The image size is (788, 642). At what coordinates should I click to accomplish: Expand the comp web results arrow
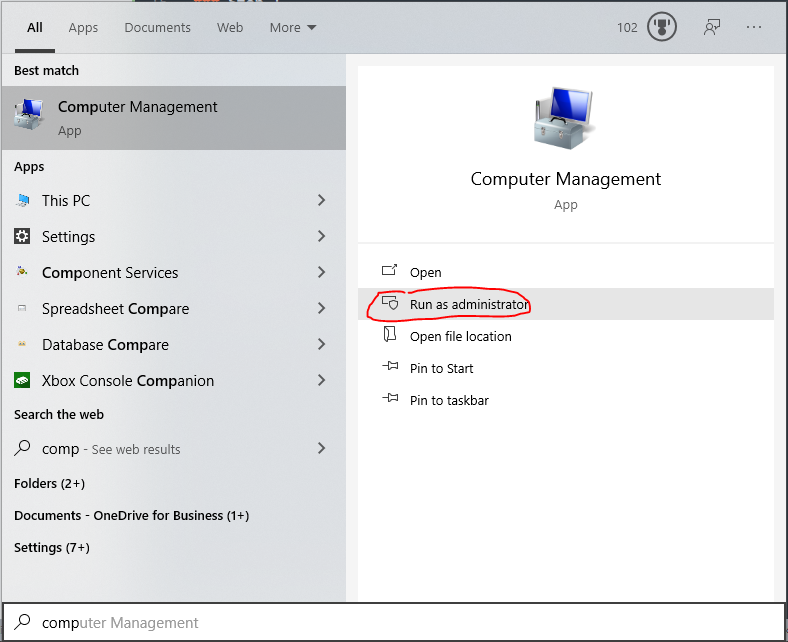(x=322, y=448)
